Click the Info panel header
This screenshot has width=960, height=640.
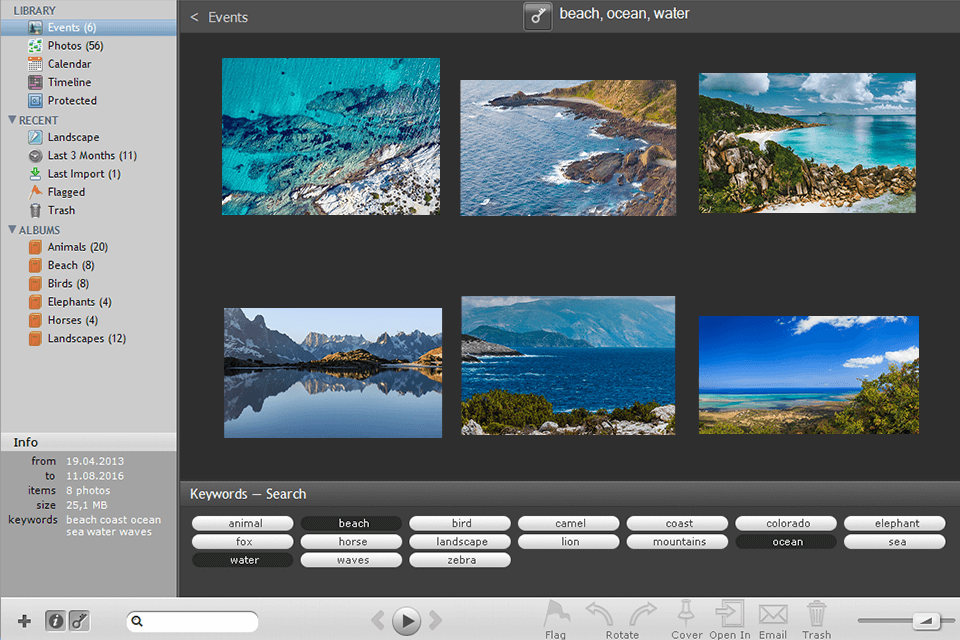pyautogui.click(x=88, y=442)
